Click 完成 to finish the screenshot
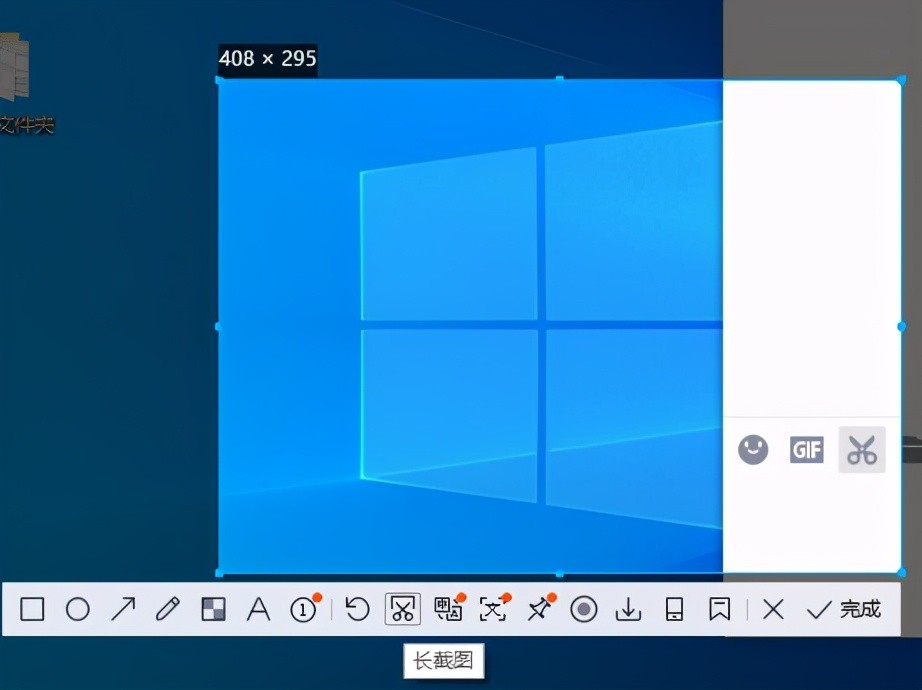922x690 pixels. 843,609
